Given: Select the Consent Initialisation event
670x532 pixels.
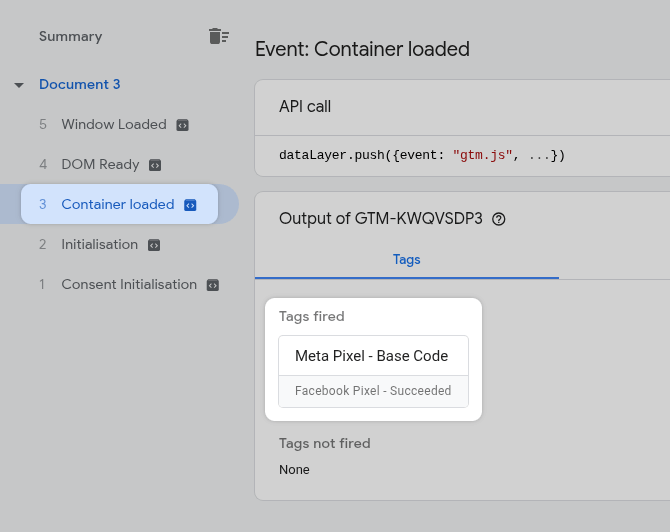Looking at the screenshot, I should point(129,284).
